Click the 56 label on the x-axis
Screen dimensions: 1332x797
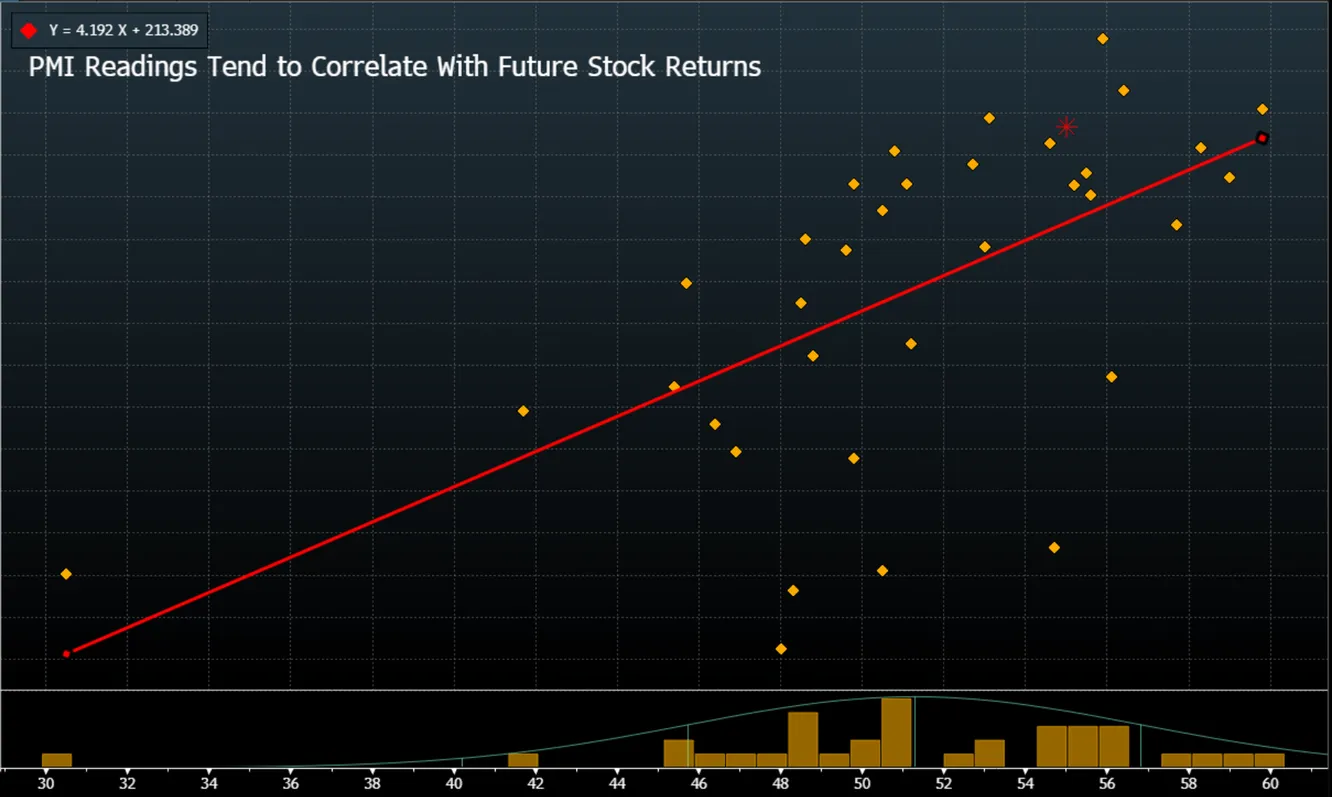point(1107,783)
